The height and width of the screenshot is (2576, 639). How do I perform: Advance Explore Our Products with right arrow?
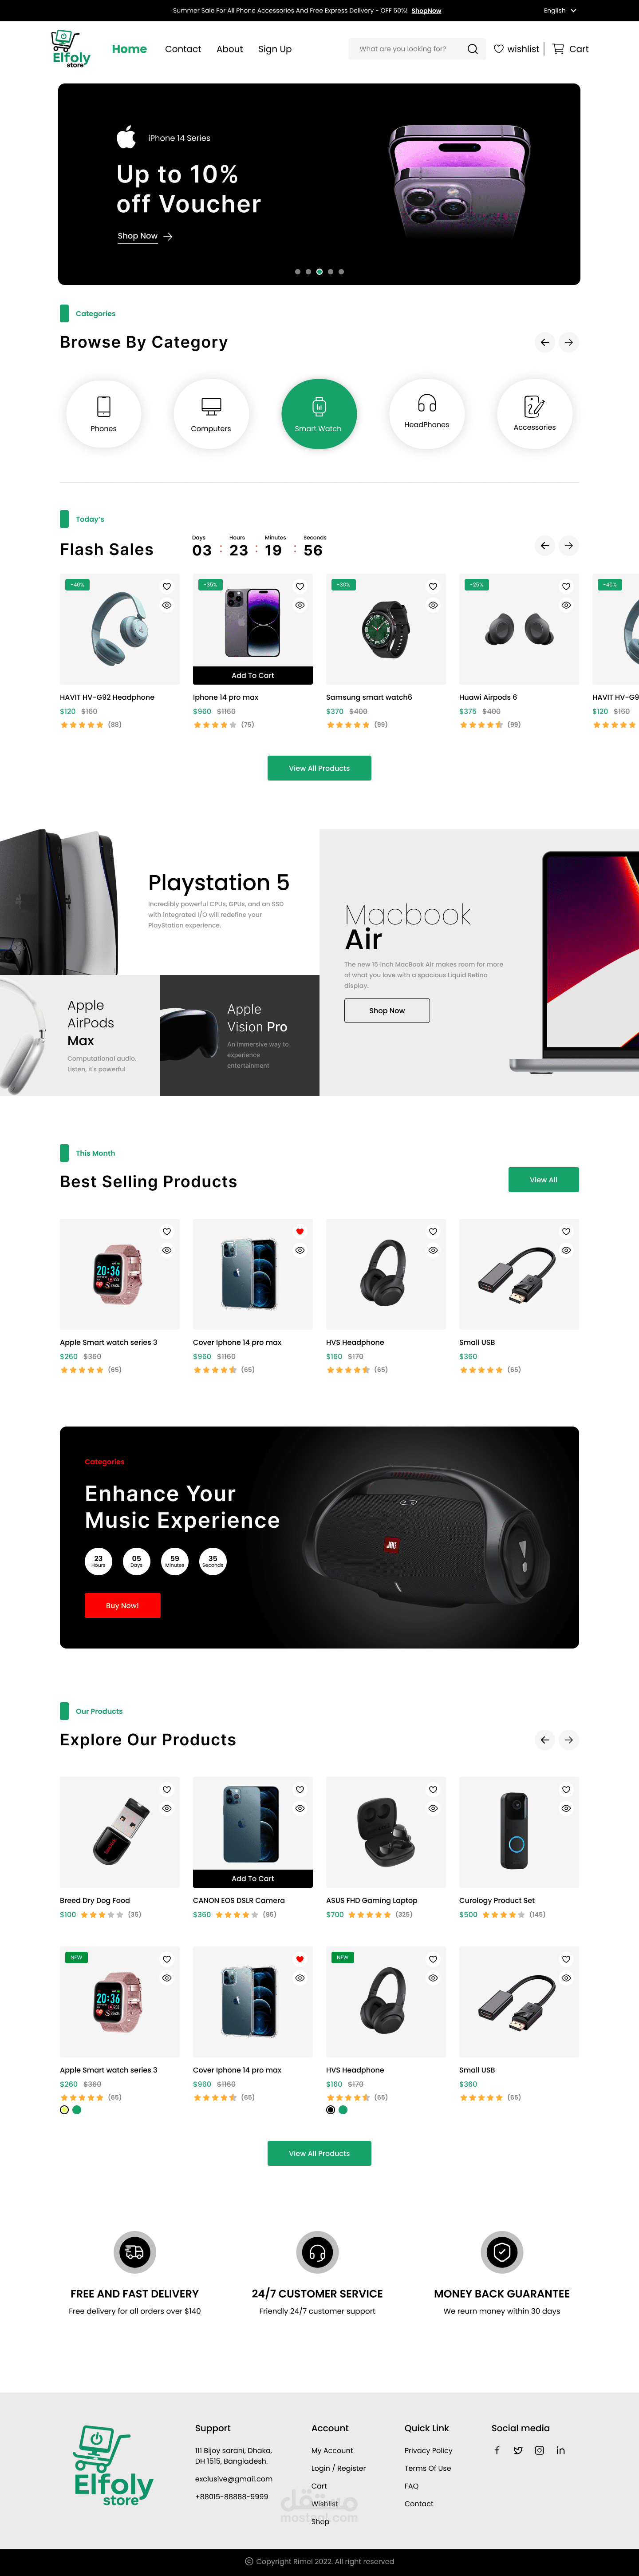coord(569,1739)
